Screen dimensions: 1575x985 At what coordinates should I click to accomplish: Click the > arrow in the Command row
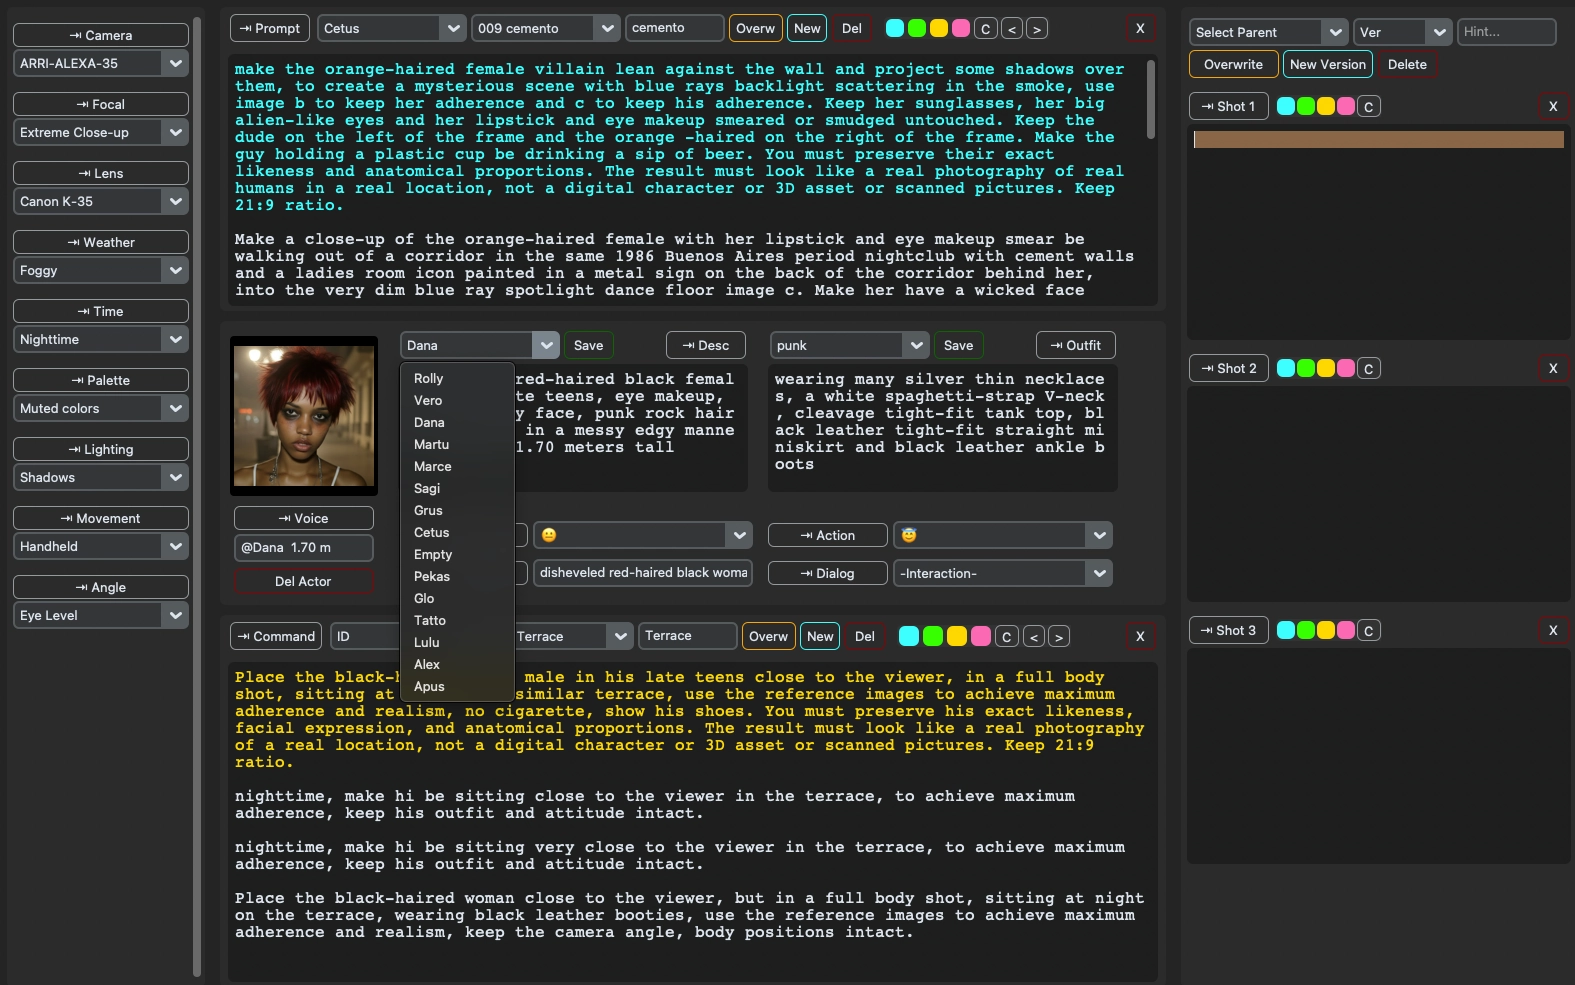pyautogui.click(x=1059, y=637)
